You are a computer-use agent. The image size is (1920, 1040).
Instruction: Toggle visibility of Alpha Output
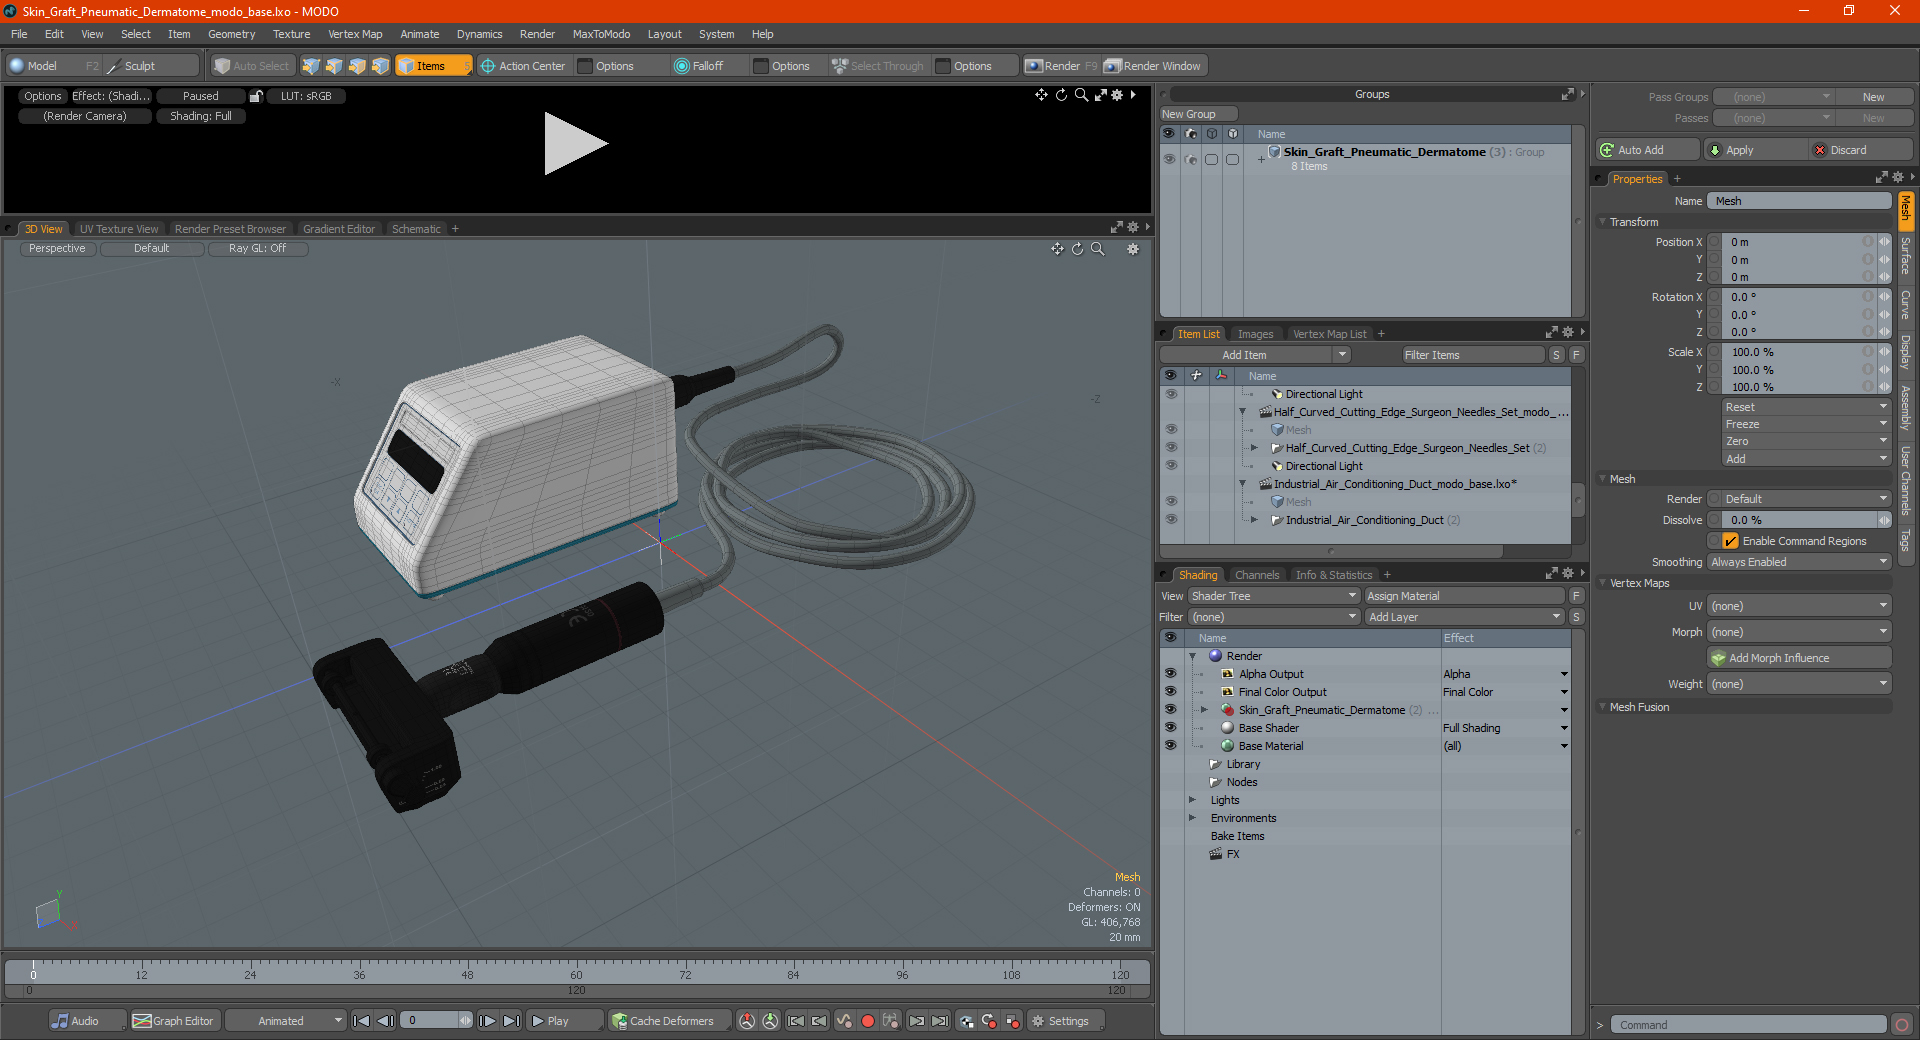click(1170, 674)
